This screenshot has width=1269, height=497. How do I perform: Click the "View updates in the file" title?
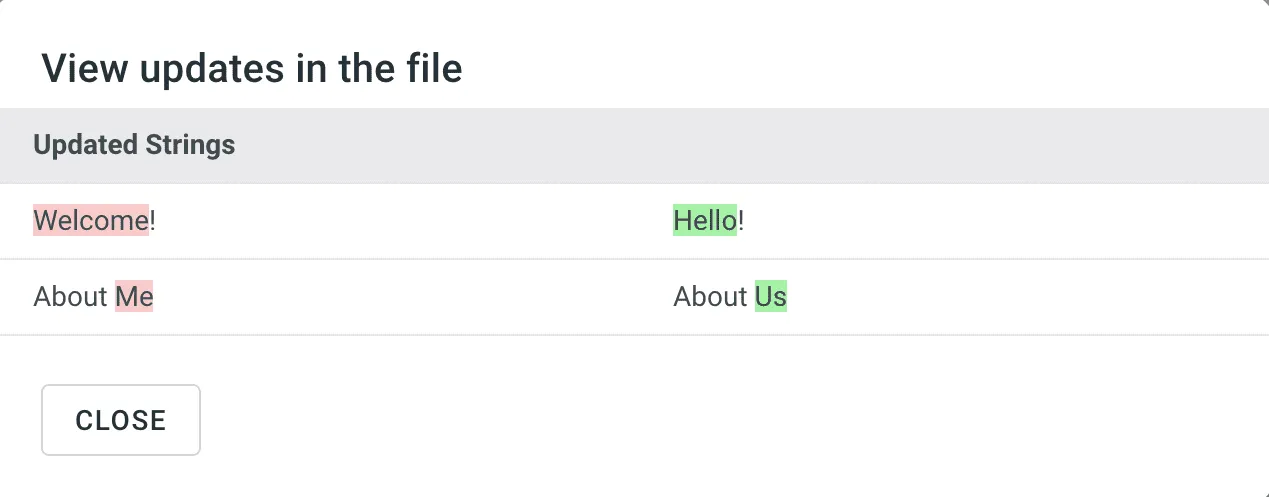pos(251,69)
